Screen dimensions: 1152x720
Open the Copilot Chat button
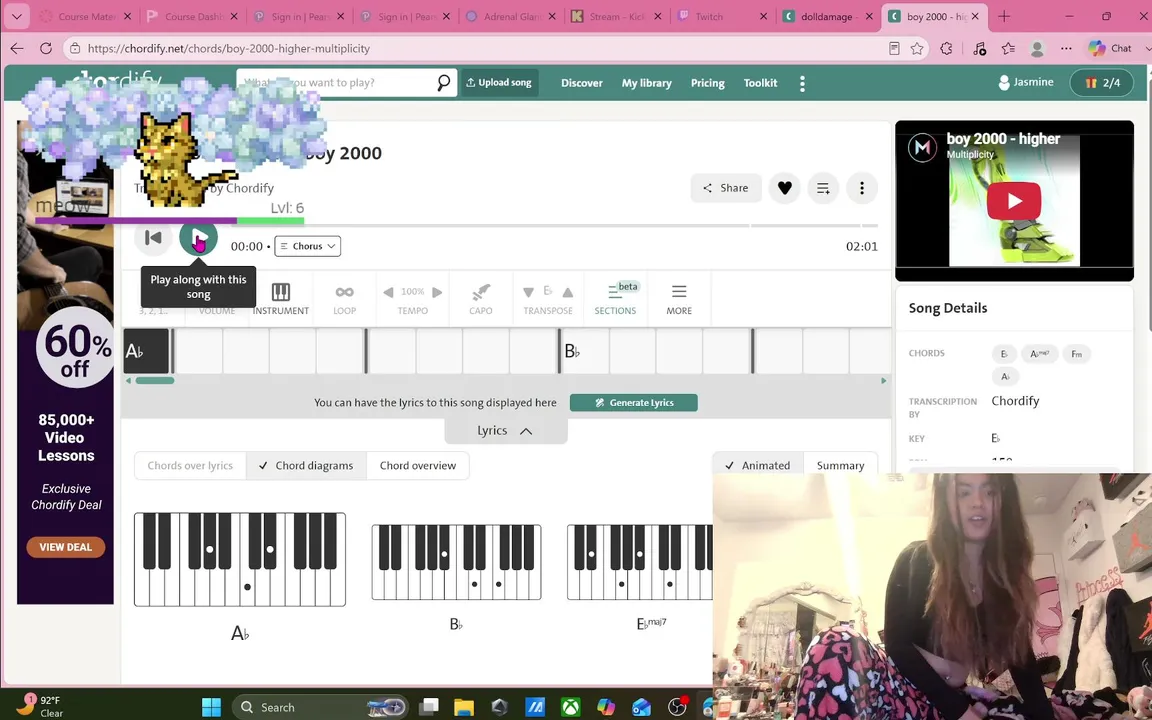pos(1110,48)
